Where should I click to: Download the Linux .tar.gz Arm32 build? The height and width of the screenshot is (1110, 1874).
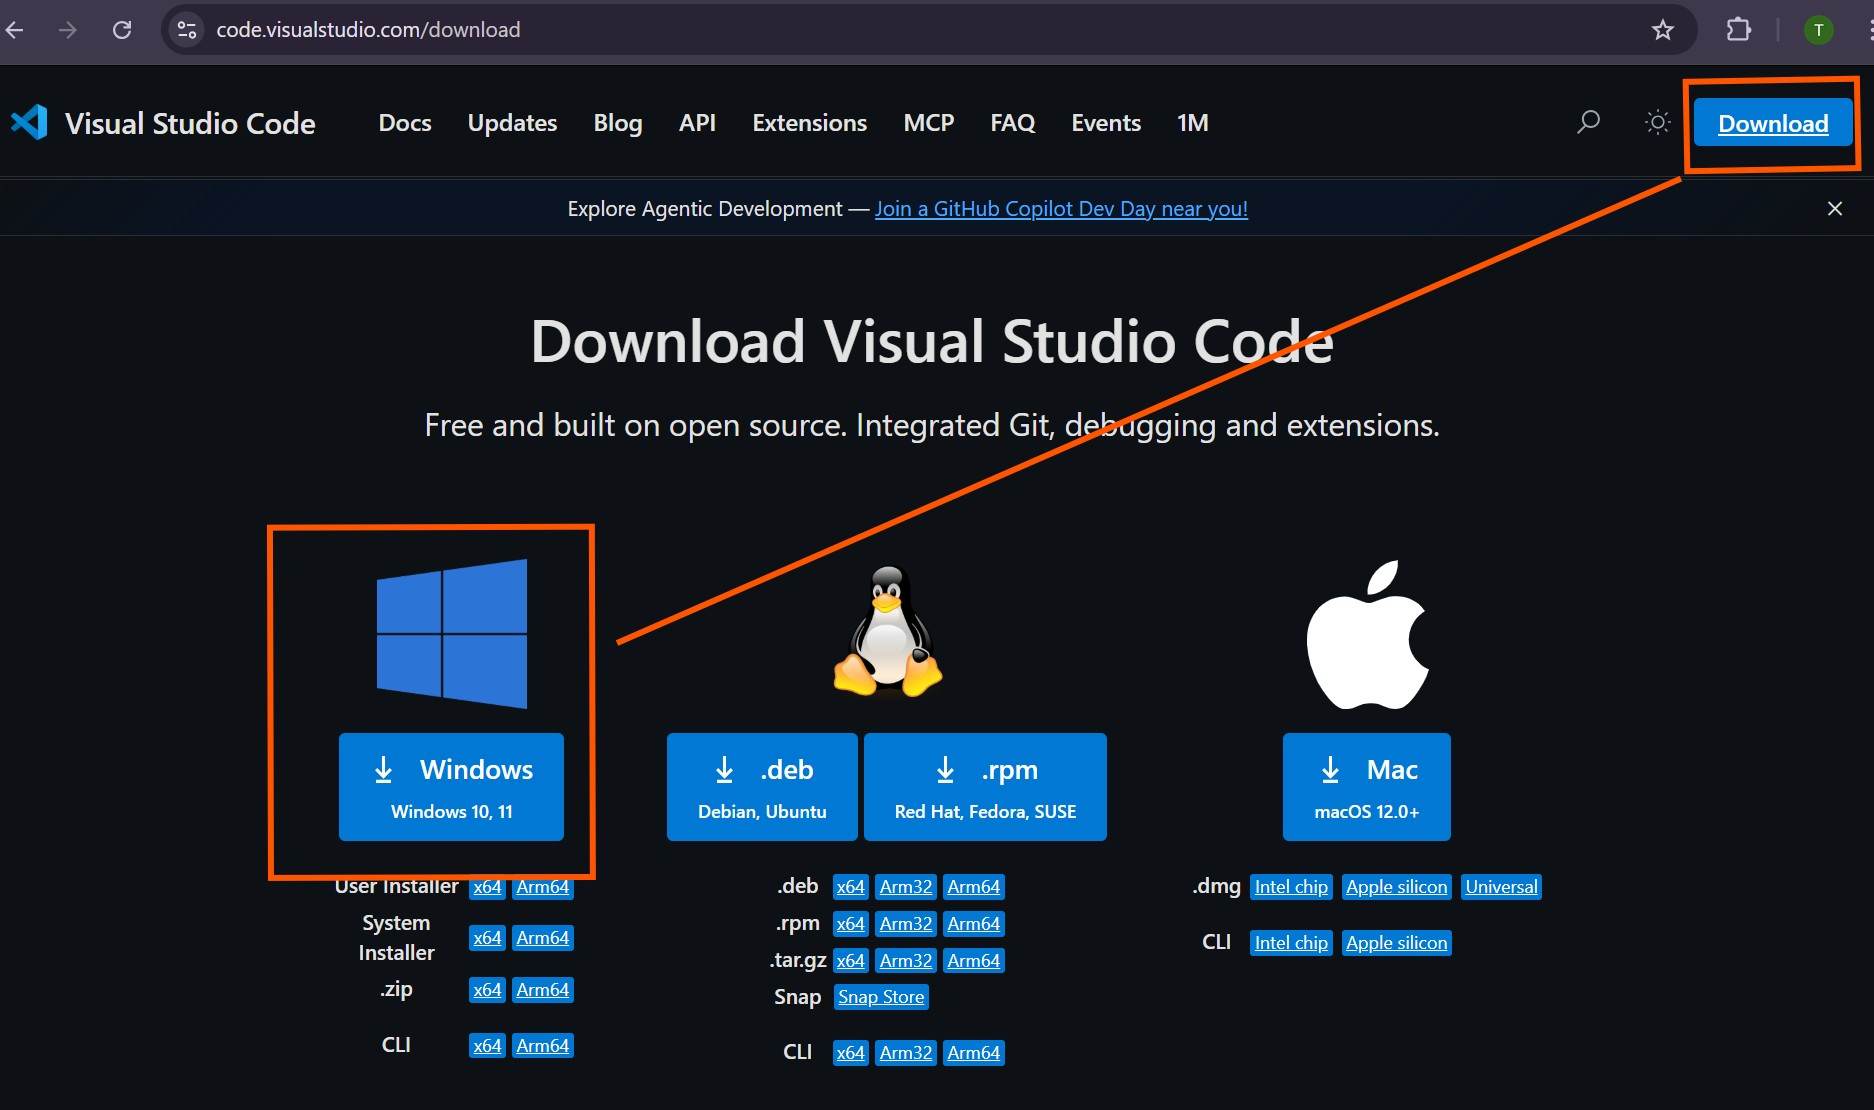(x=906, y=961)
